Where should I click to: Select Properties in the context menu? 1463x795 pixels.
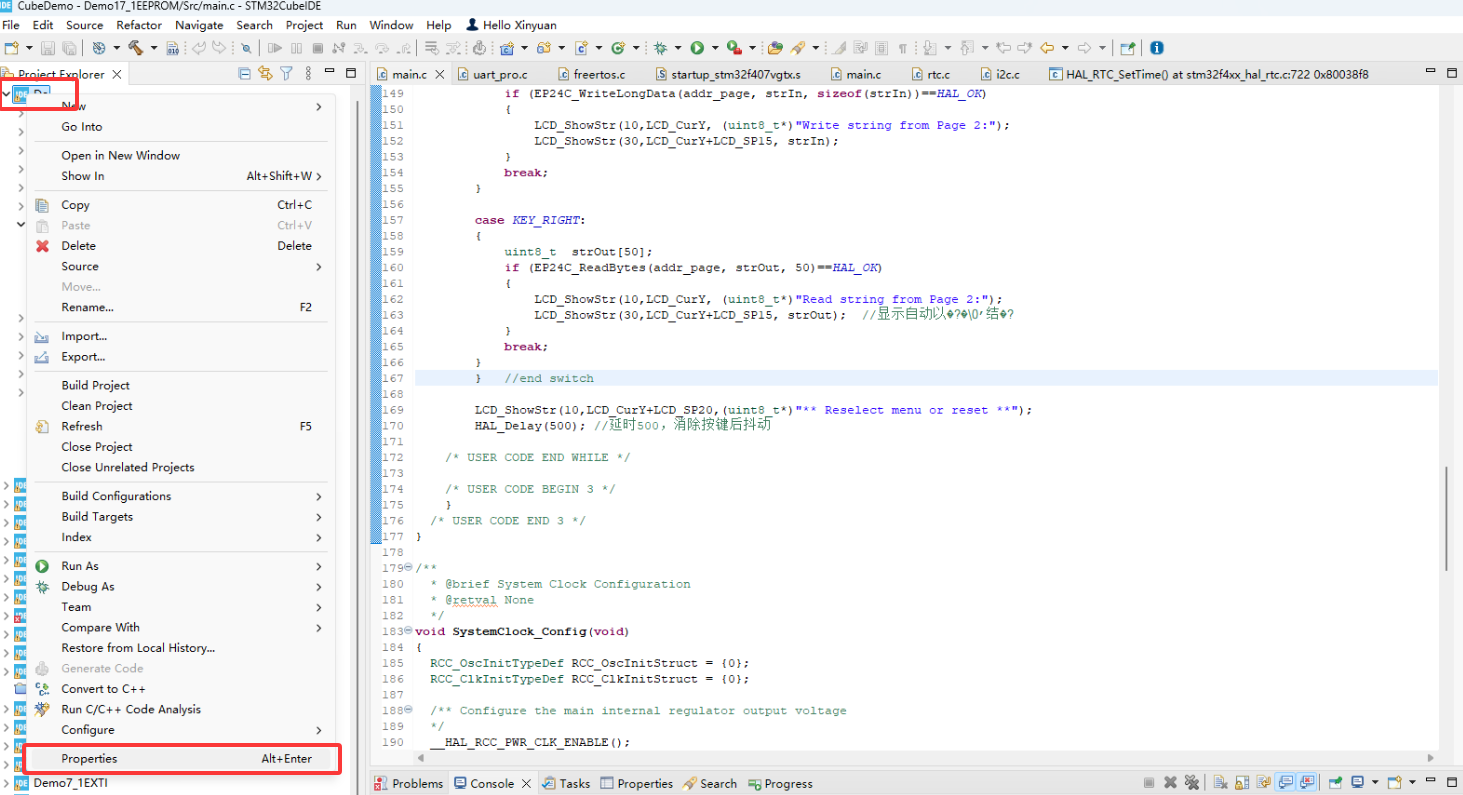[x=180, y=759]
